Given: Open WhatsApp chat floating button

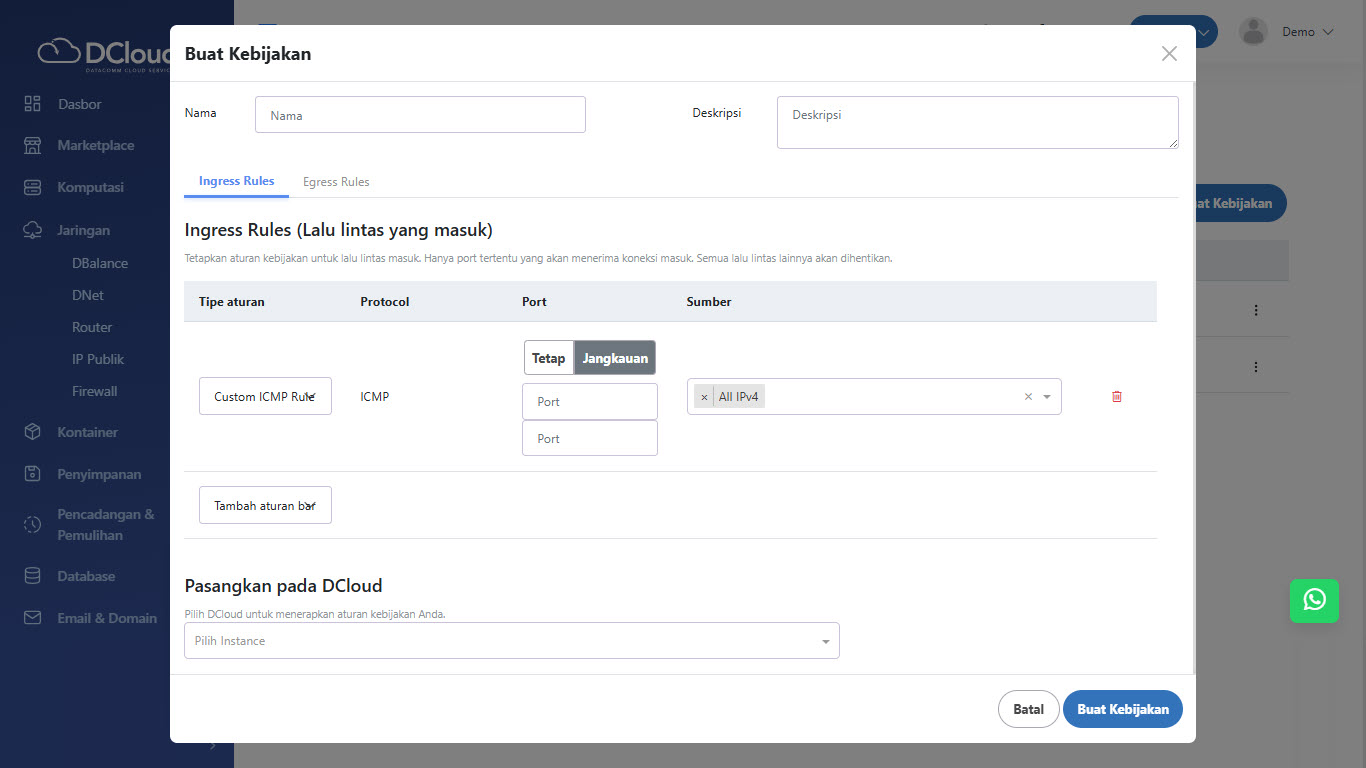Looking at the screenshot, I should click(1314, 599).
